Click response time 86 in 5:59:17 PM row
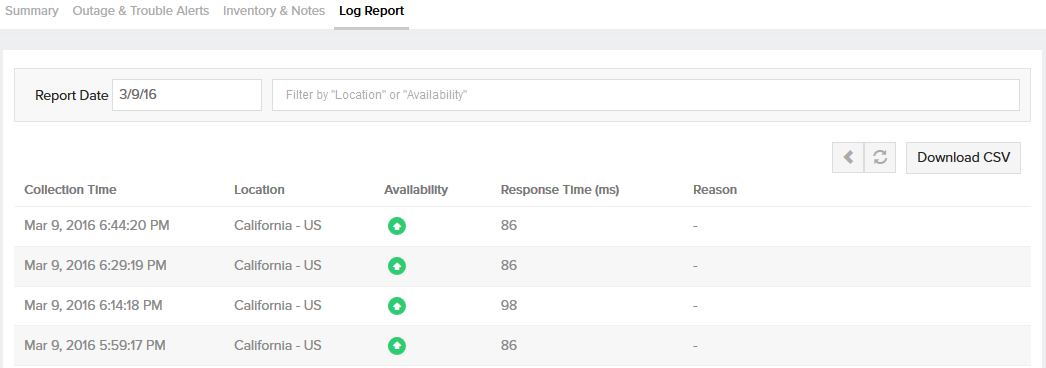 pos(509,345)
